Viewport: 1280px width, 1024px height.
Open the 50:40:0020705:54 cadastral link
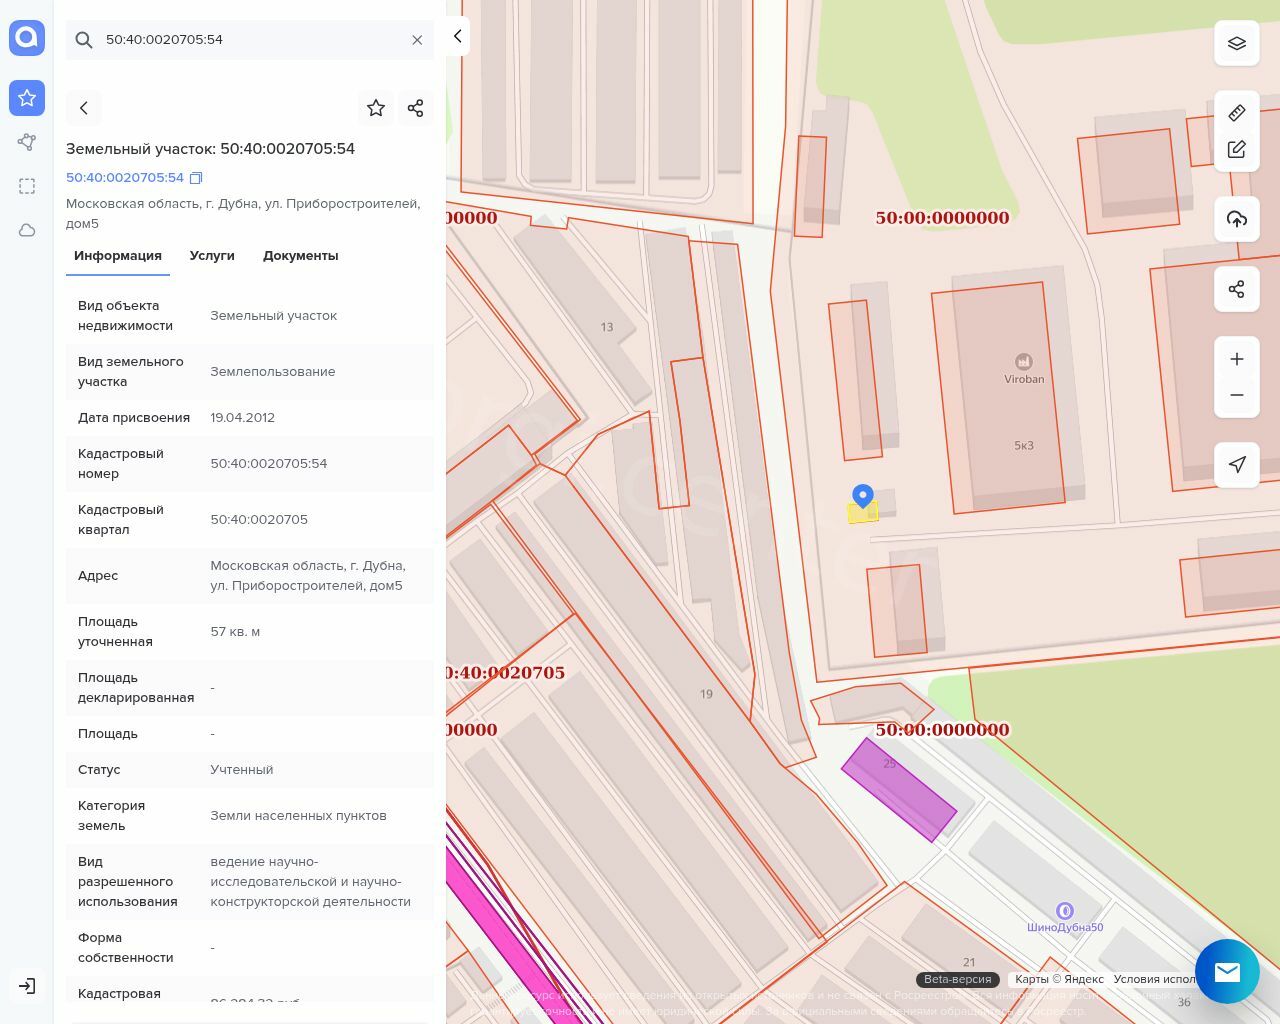click(x=125, y=178)
